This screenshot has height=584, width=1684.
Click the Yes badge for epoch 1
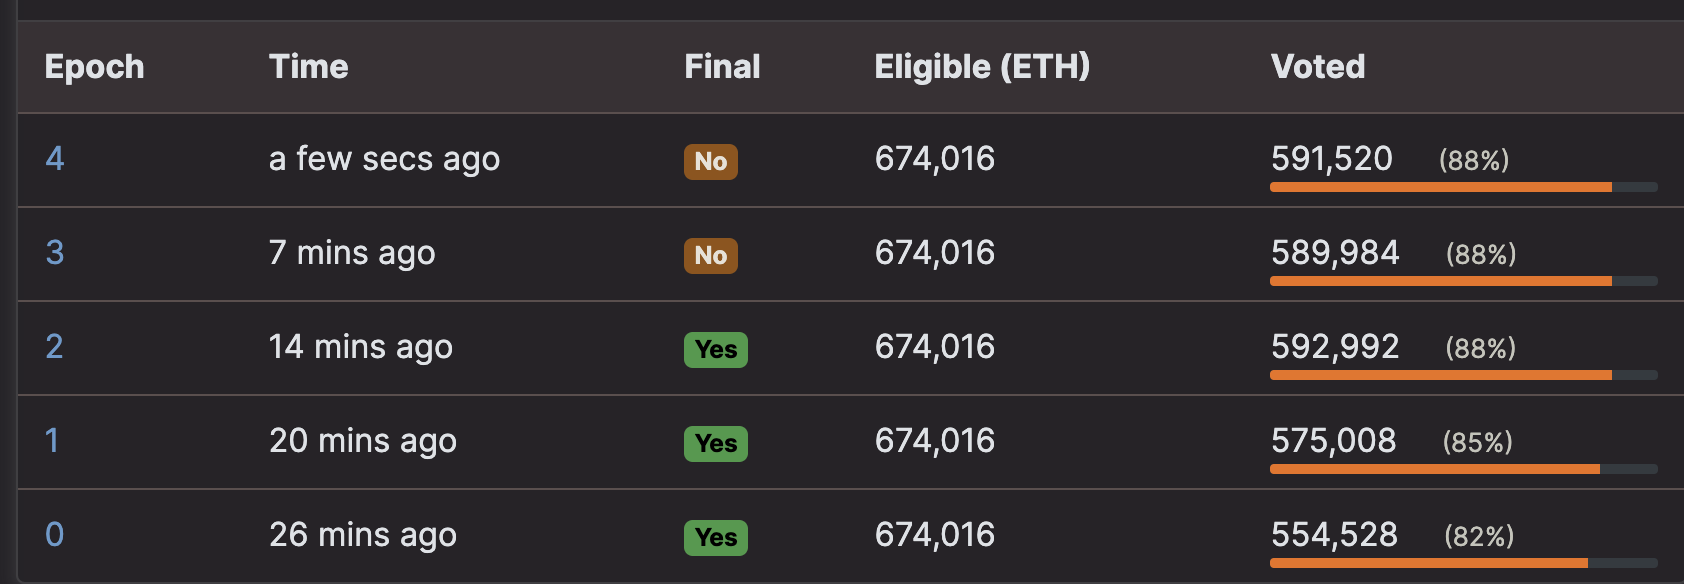716,444
